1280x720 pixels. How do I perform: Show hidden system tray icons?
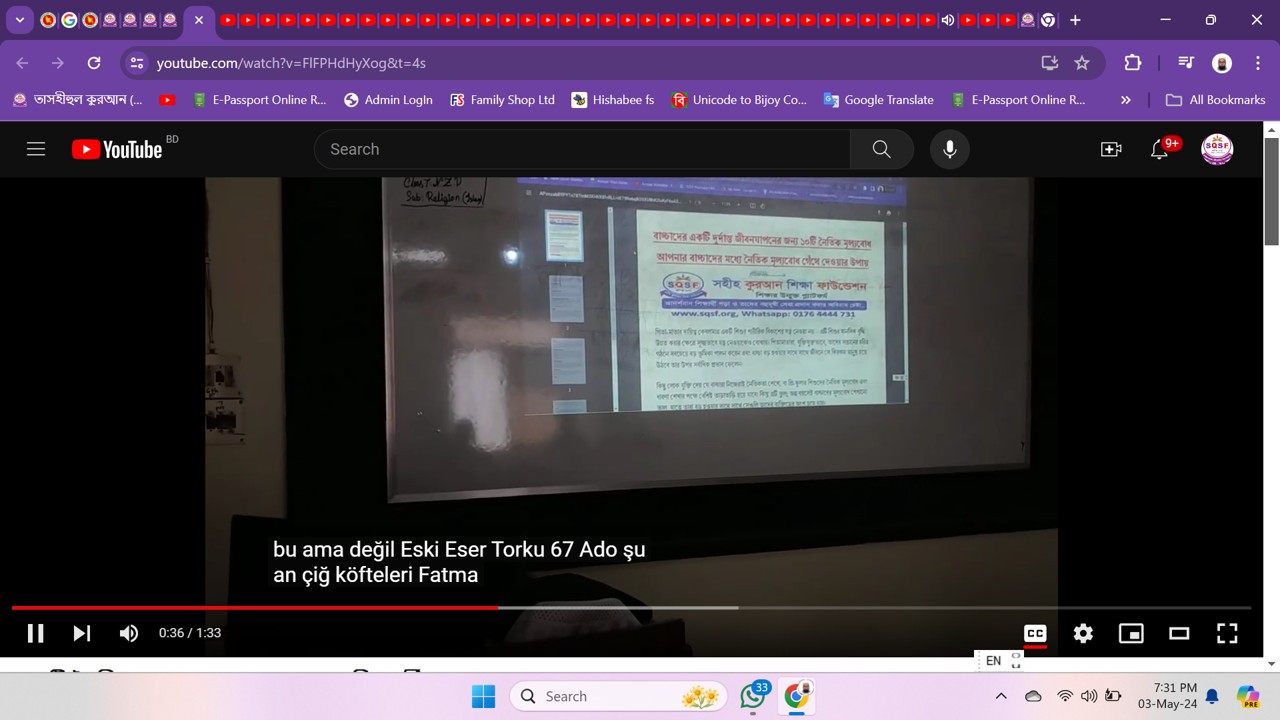pos(1001,696)
